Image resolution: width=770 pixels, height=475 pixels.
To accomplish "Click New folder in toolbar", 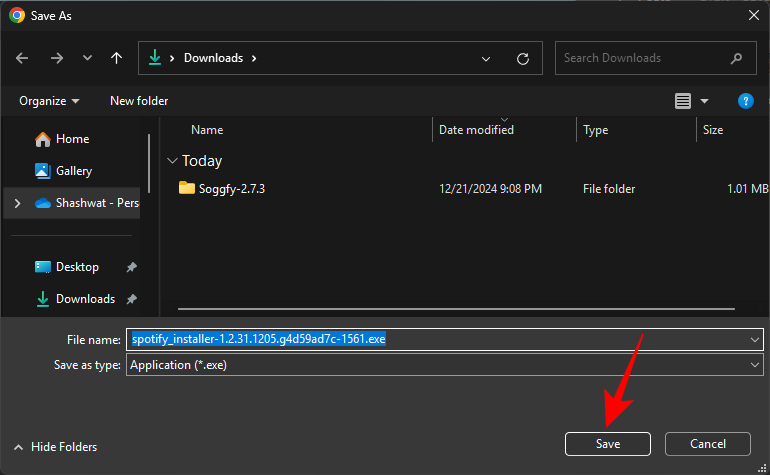I will pyautogui.click(x=139, y=101).
